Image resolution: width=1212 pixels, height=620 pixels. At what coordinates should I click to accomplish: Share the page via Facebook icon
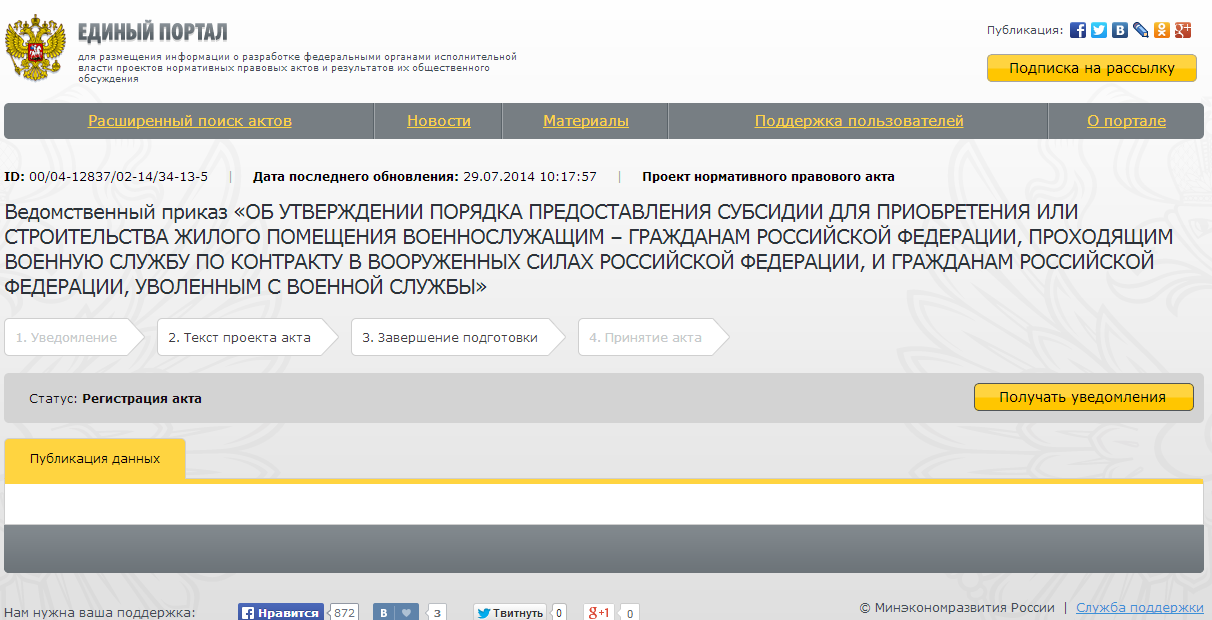[1078, 30]
